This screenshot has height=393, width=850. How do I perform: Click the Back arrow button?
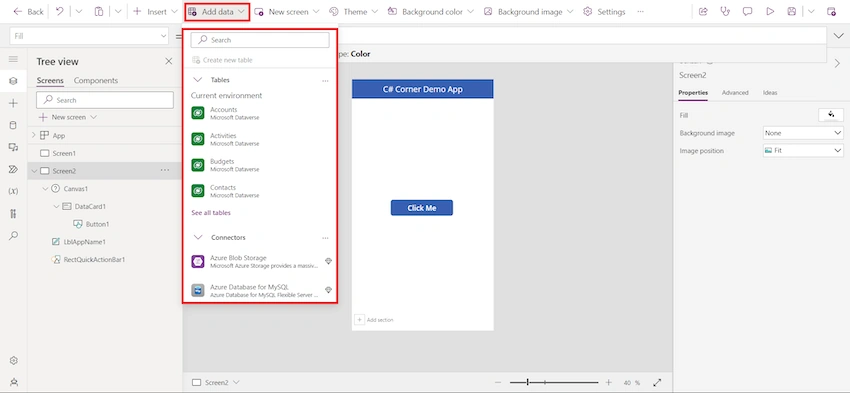28,11
